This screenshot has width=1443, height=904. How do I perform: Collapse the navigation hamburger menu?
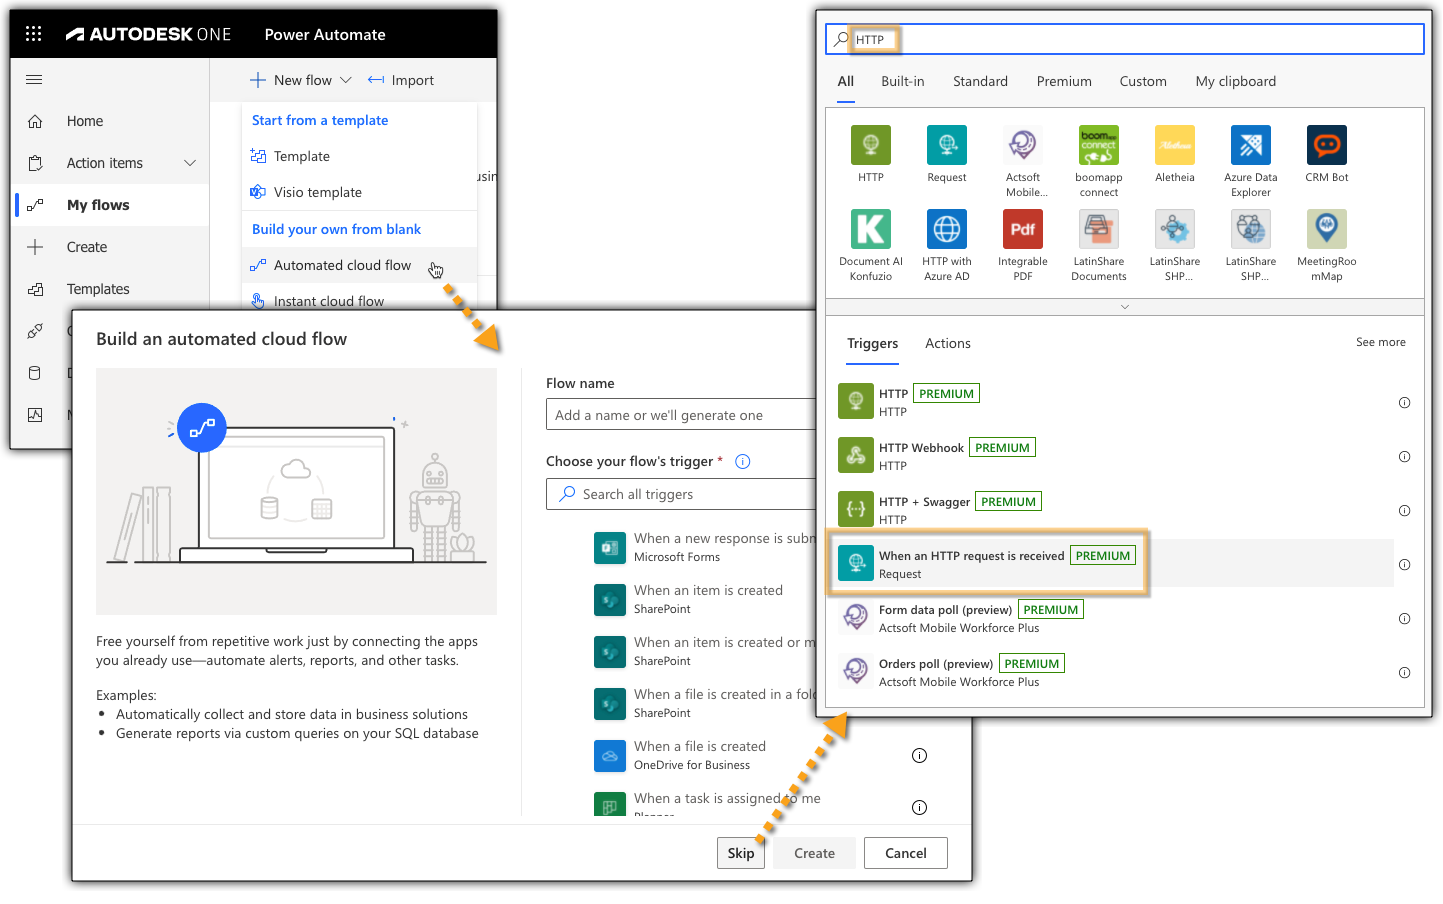tap(34, 80)
